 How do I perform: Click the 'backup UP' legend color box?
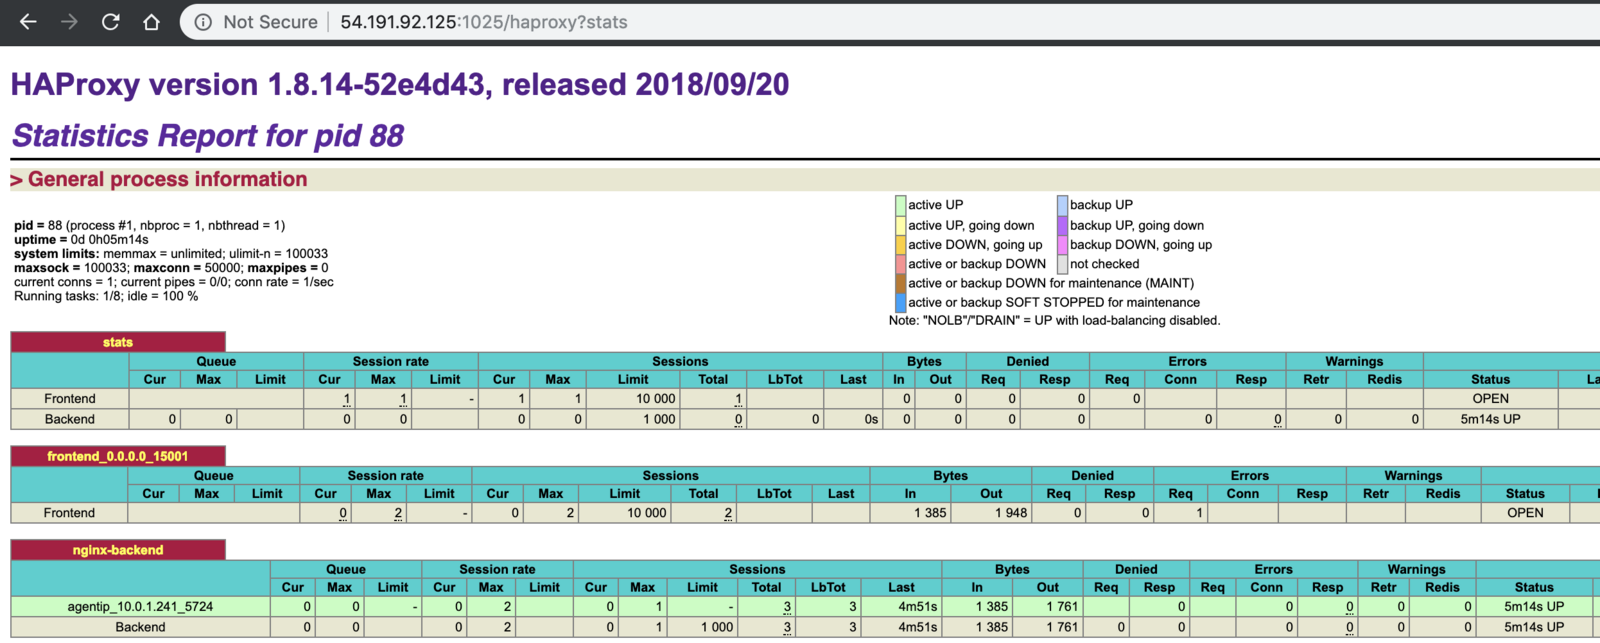pos(1062,205)
